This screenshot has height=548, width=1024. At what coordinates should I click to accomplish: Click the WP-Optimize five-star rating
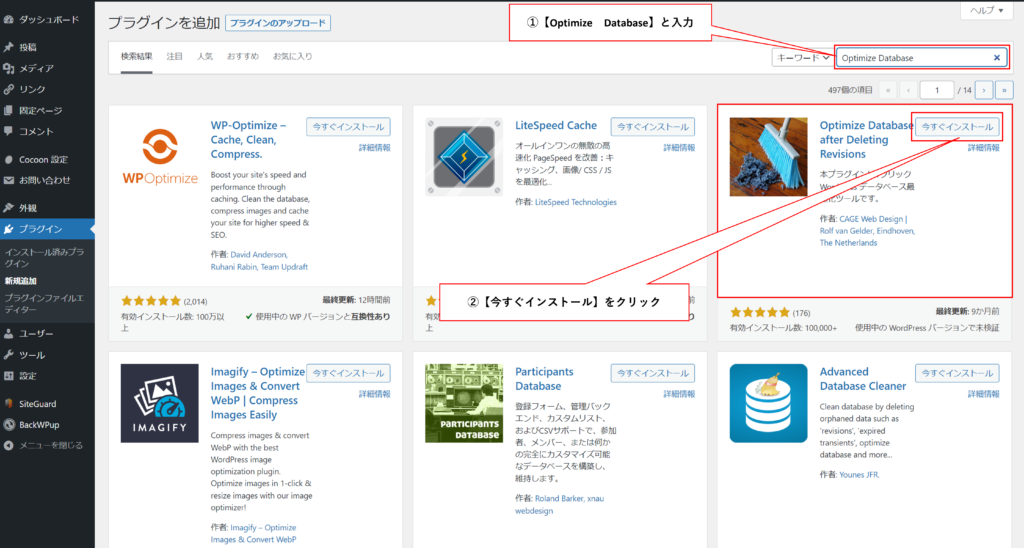coord(151,301)
